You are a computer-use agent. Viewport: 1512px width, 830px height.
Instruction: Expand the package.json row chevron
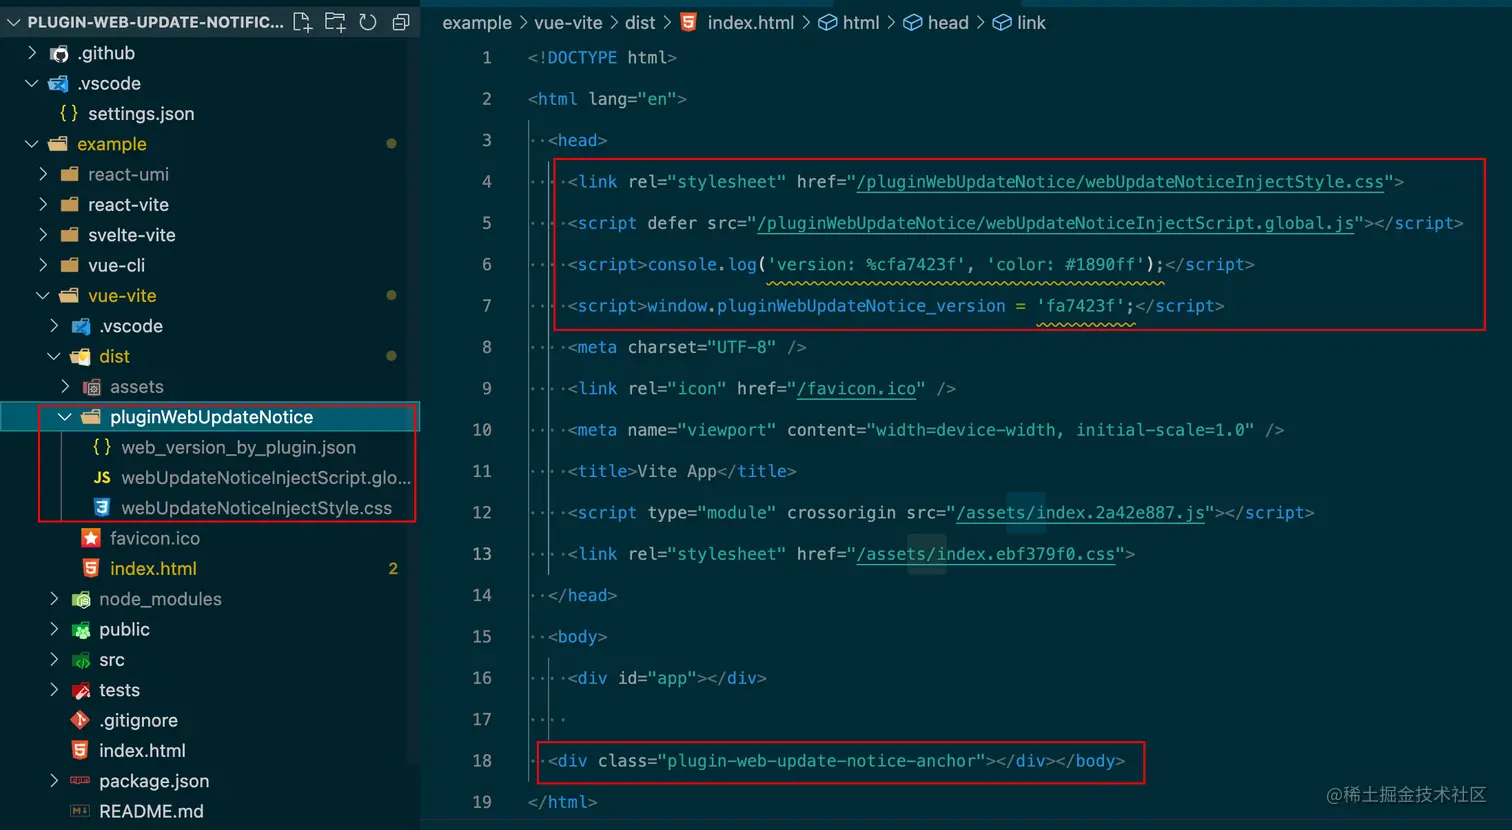tap(54, 781)
